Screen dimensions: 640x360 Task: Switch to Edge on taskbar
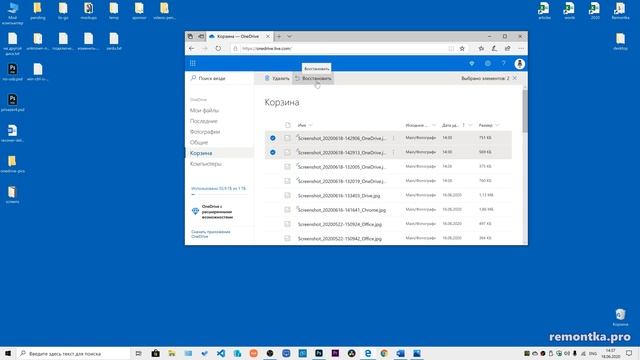368,353
